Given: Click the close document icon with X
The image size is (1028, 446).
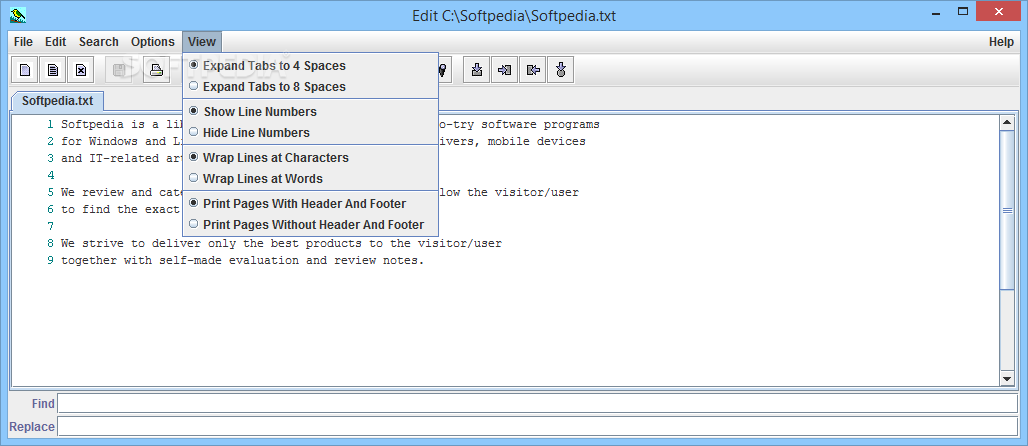Looking at the screenshot, I should click(80, 70).
